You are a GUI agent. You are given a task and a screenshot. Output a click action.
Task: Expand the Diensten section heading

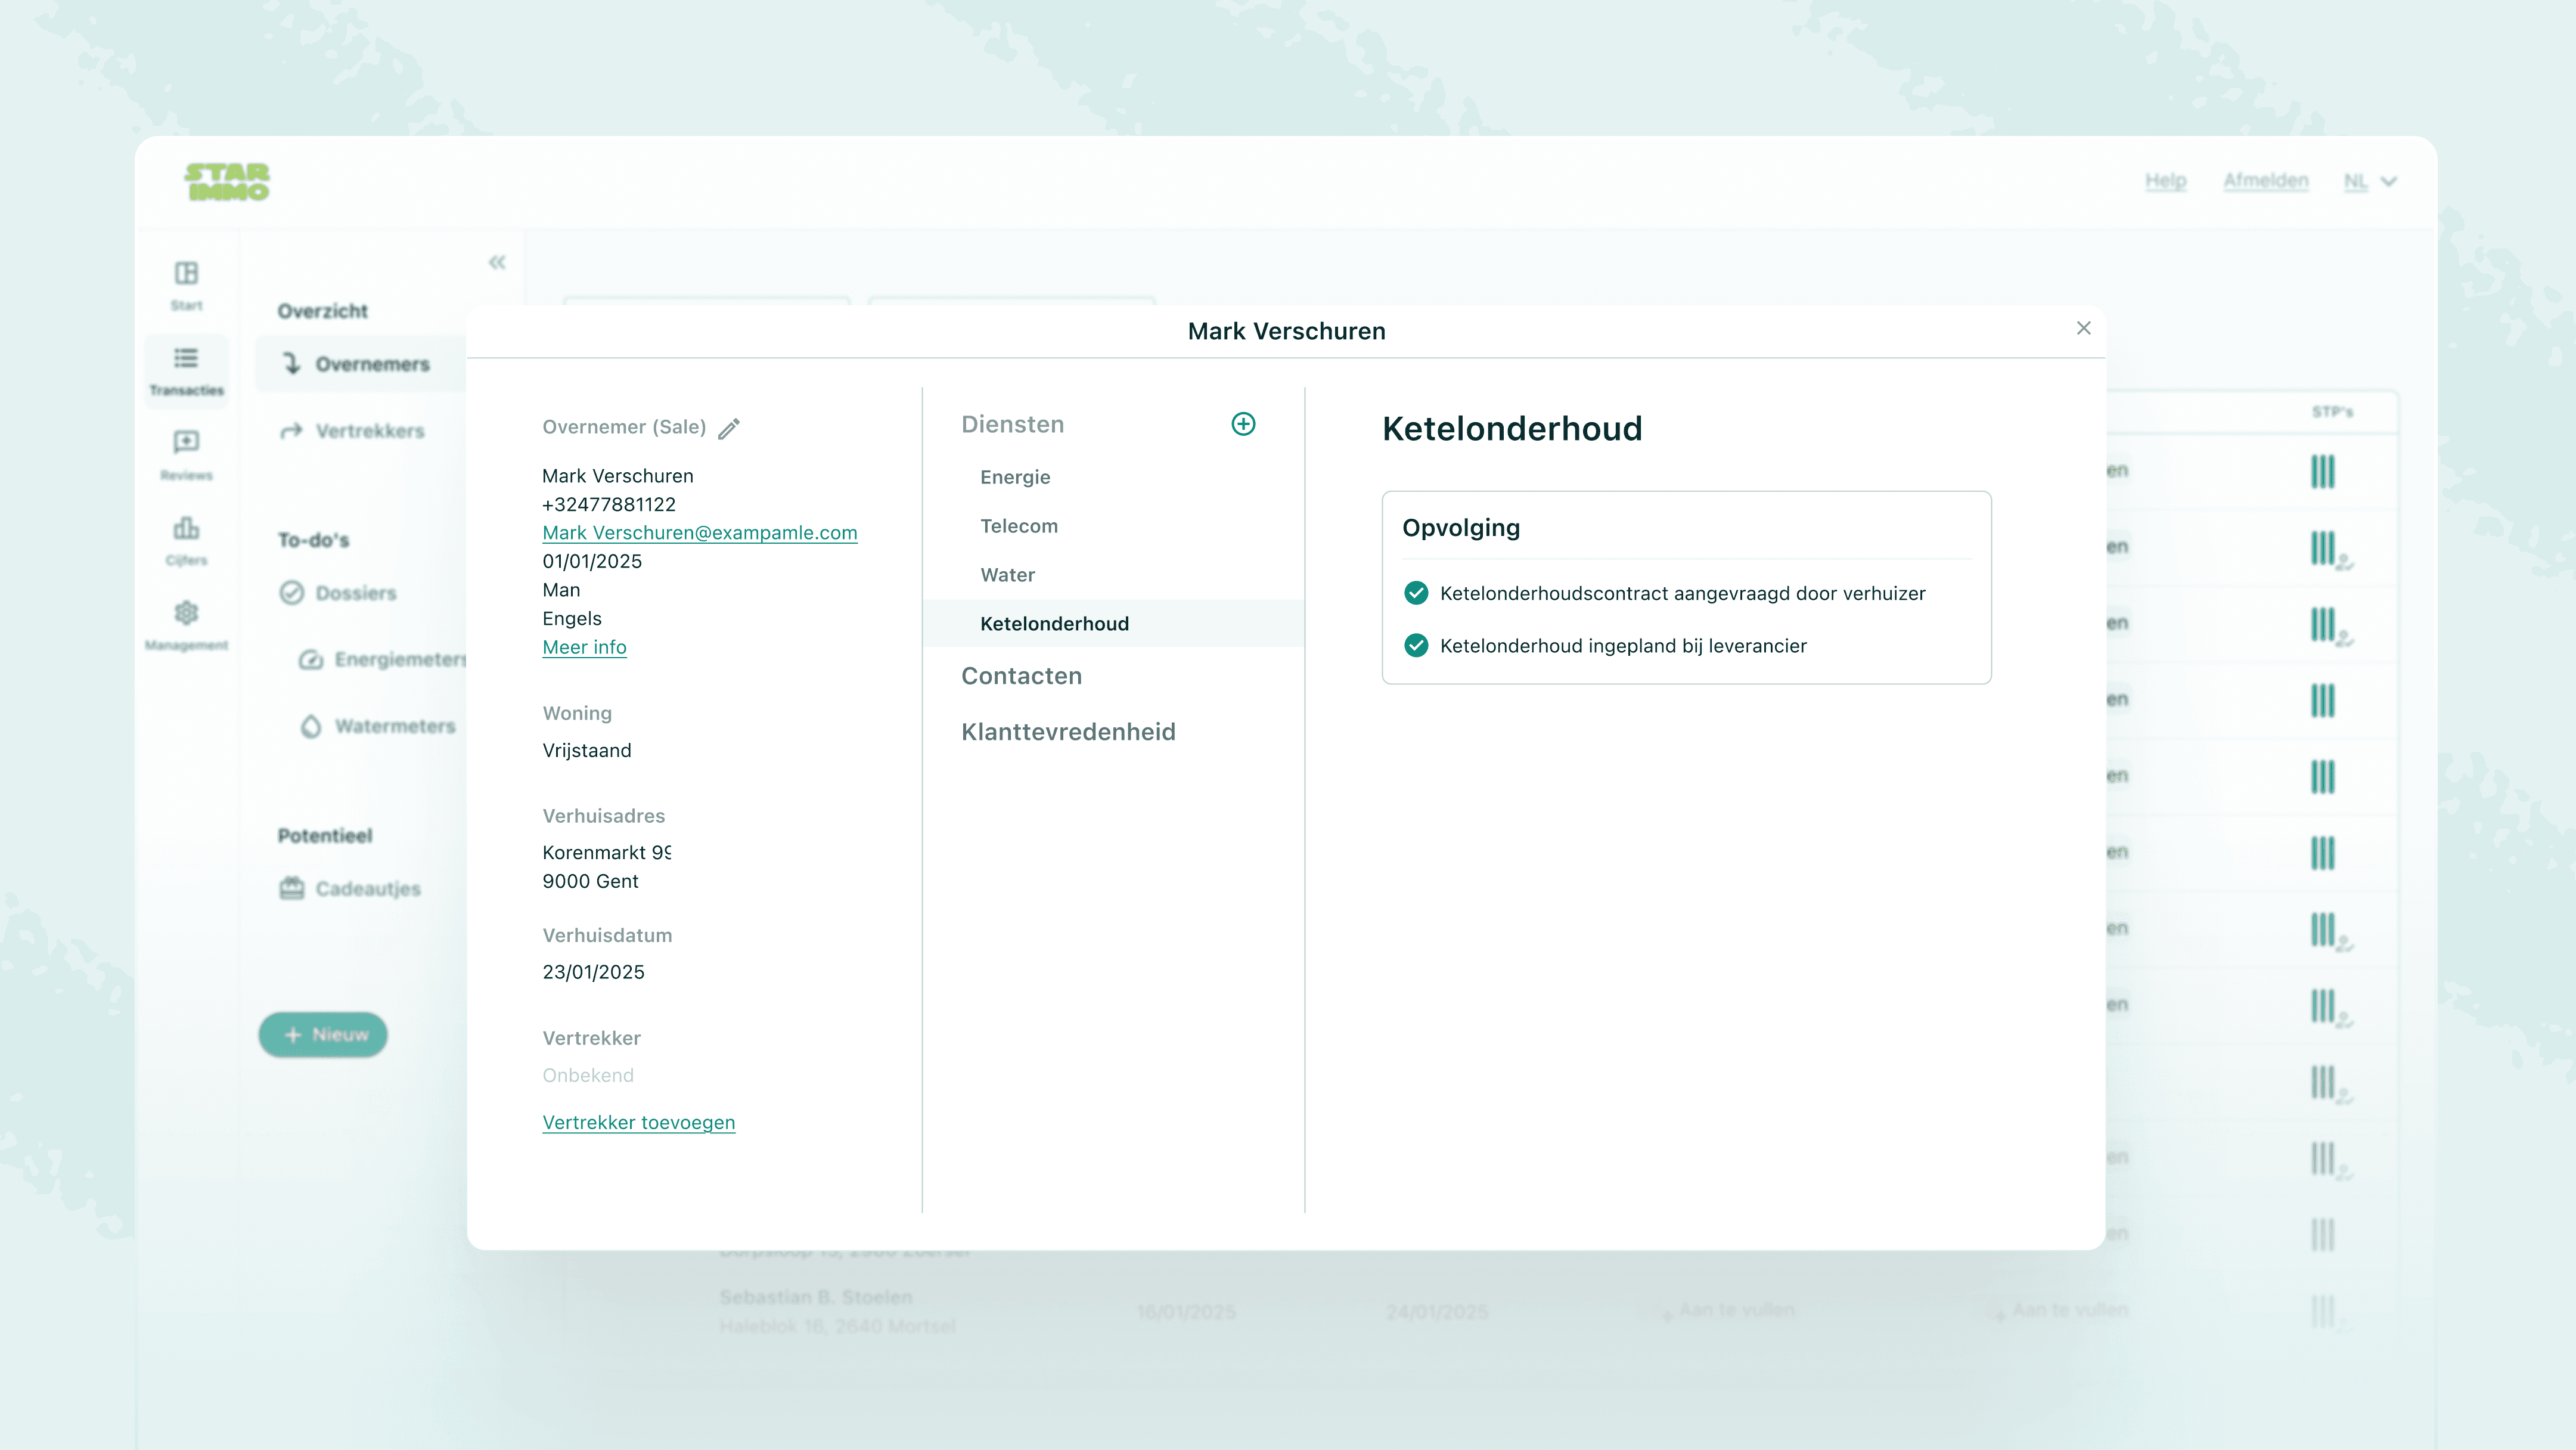1012,424
